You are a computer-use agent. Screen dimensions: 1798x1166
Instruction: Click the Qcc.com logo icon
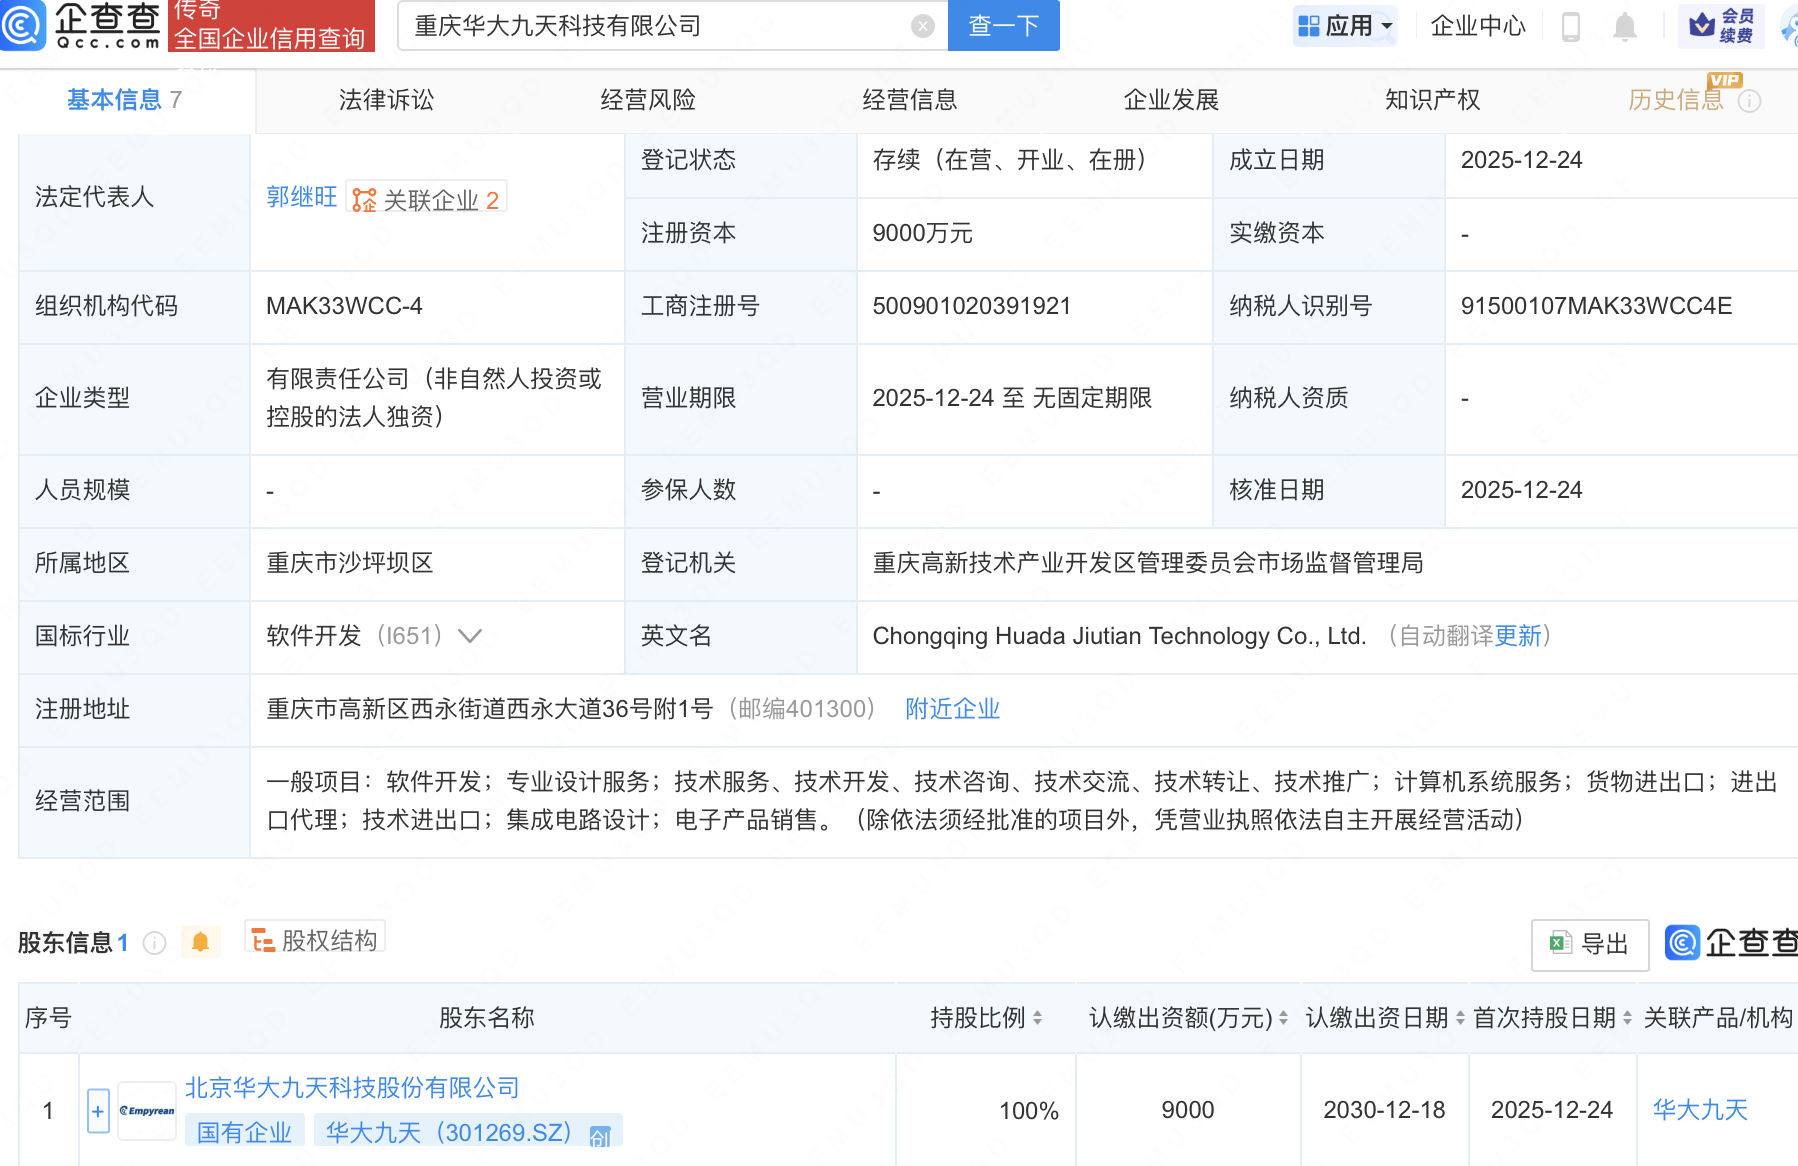22,25
